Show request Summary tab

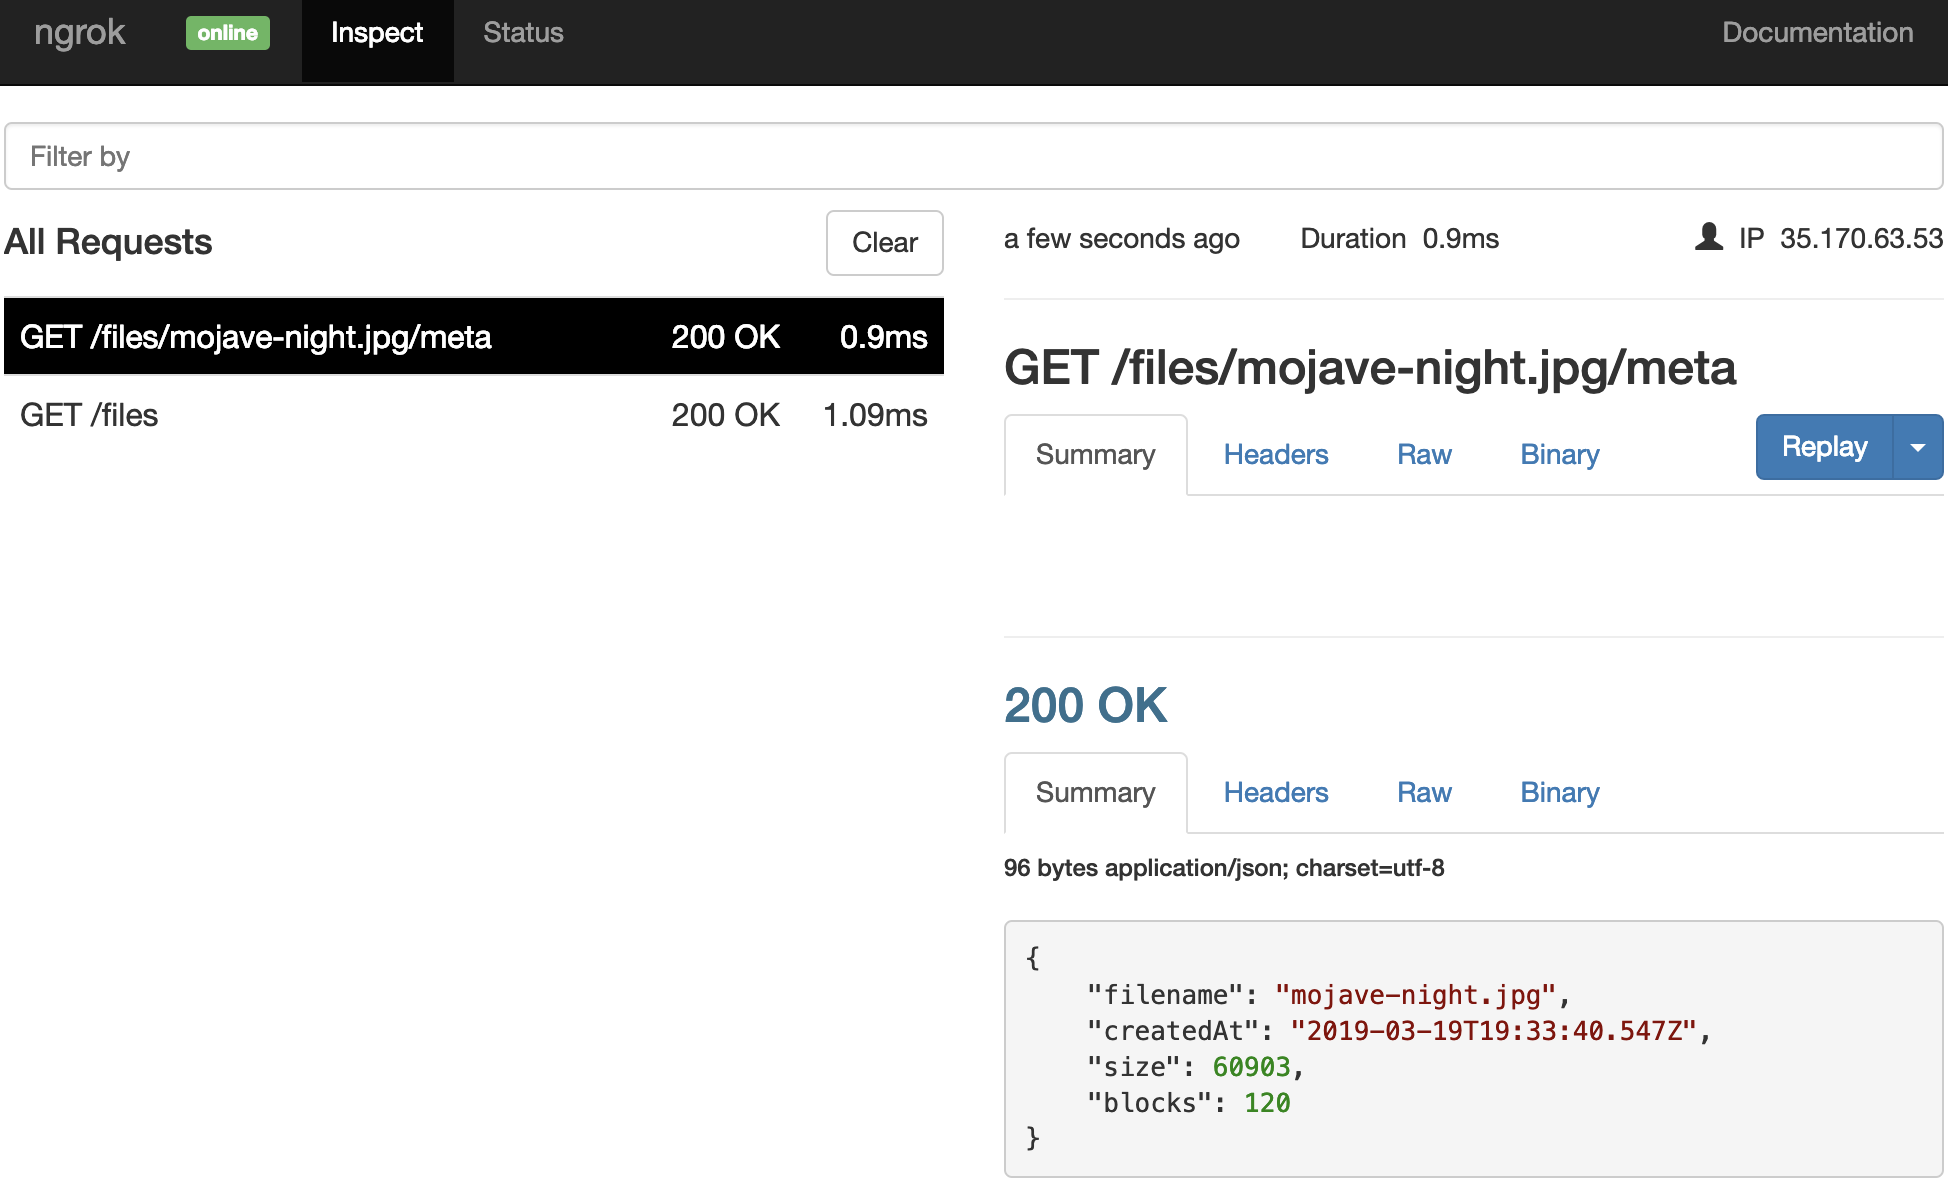pos(1095,455)
